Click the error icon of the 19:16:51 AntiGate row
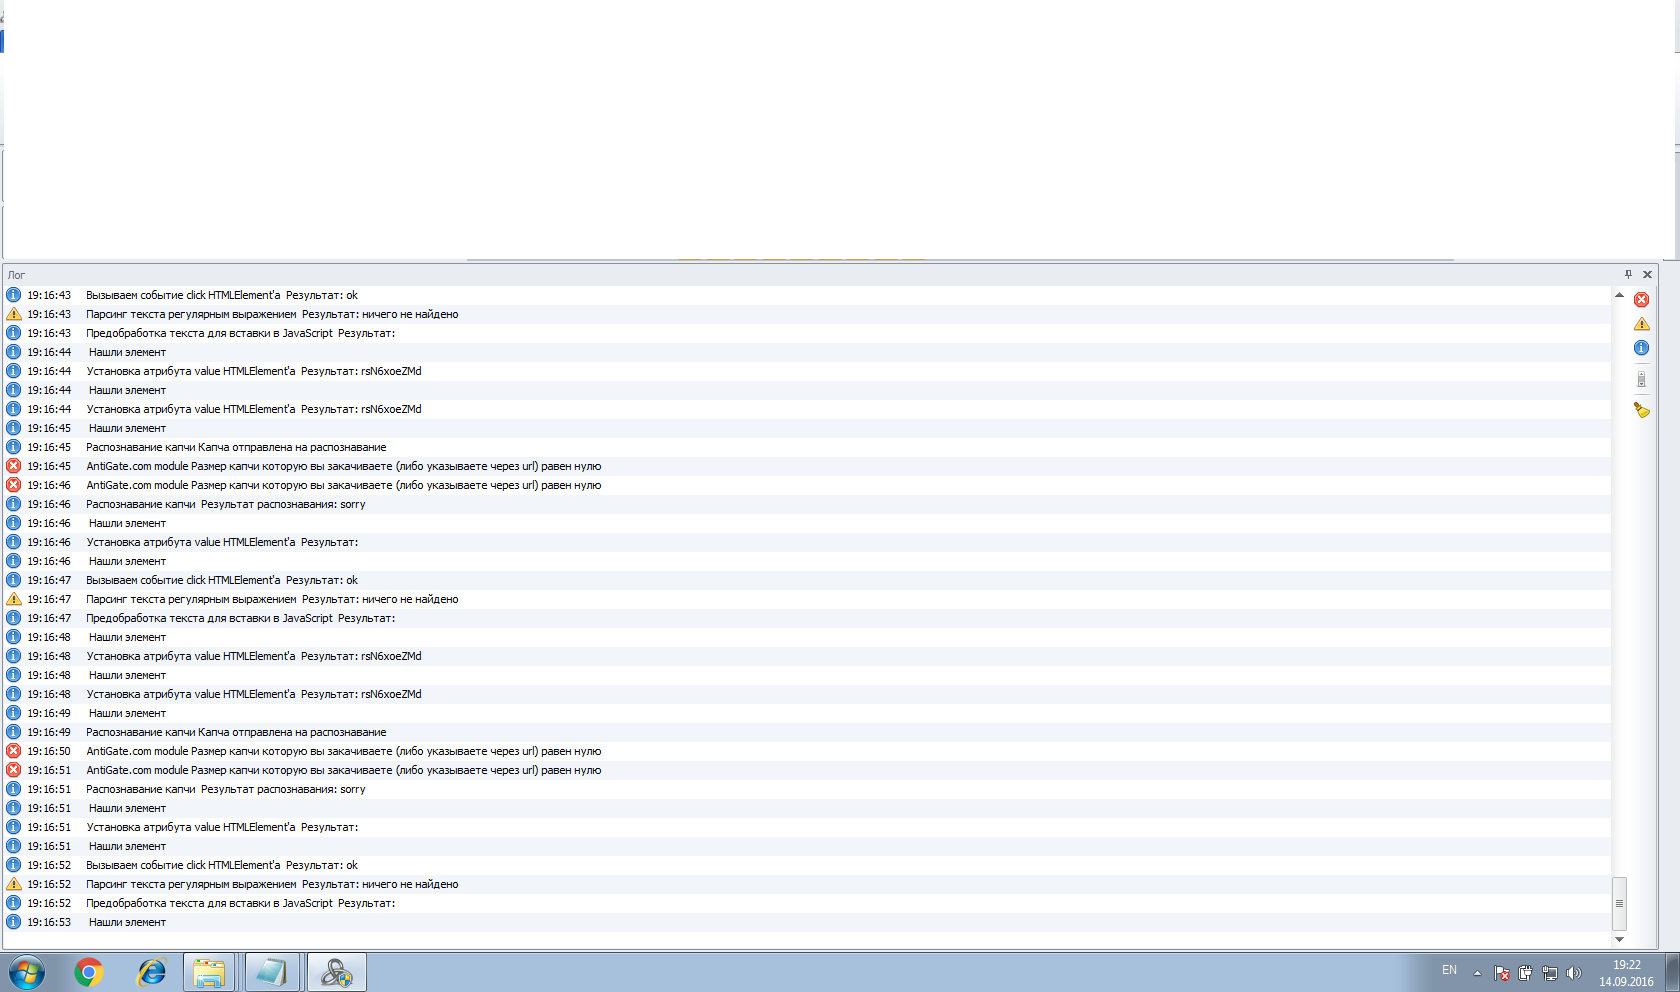 (x=14, y=770)
